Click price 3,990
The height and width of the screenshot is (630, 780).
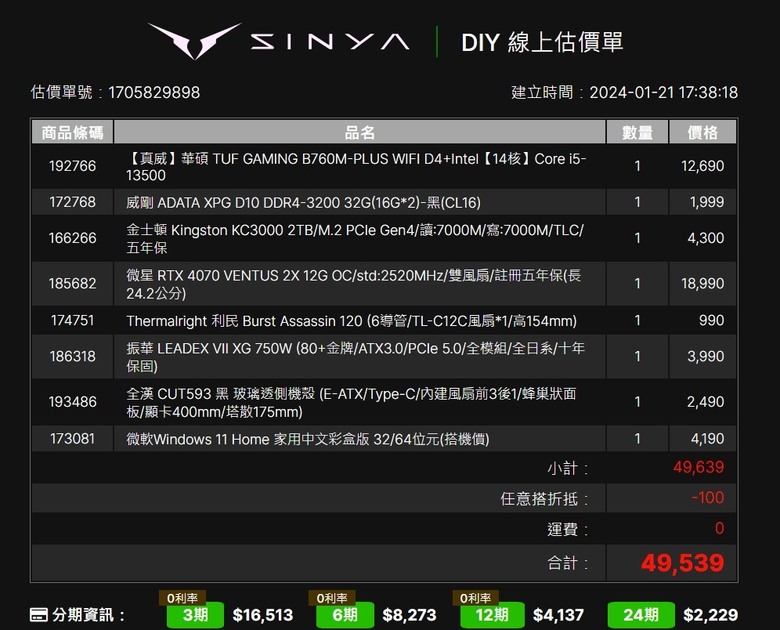point(706,356)
